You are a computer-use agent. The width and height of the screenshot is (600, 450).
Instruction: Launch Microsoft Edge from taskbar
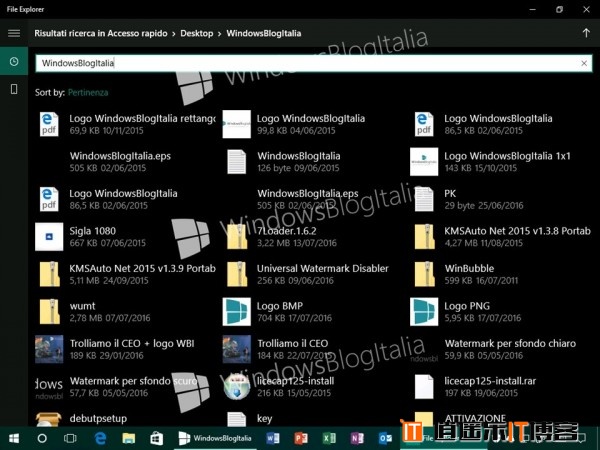100,439
